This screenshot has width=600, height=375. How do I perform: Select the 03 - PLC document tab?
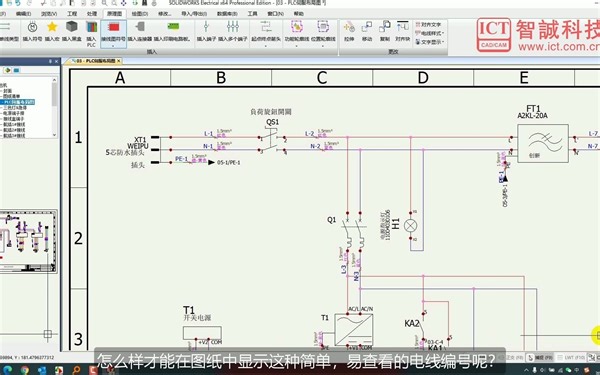point(96,61)
